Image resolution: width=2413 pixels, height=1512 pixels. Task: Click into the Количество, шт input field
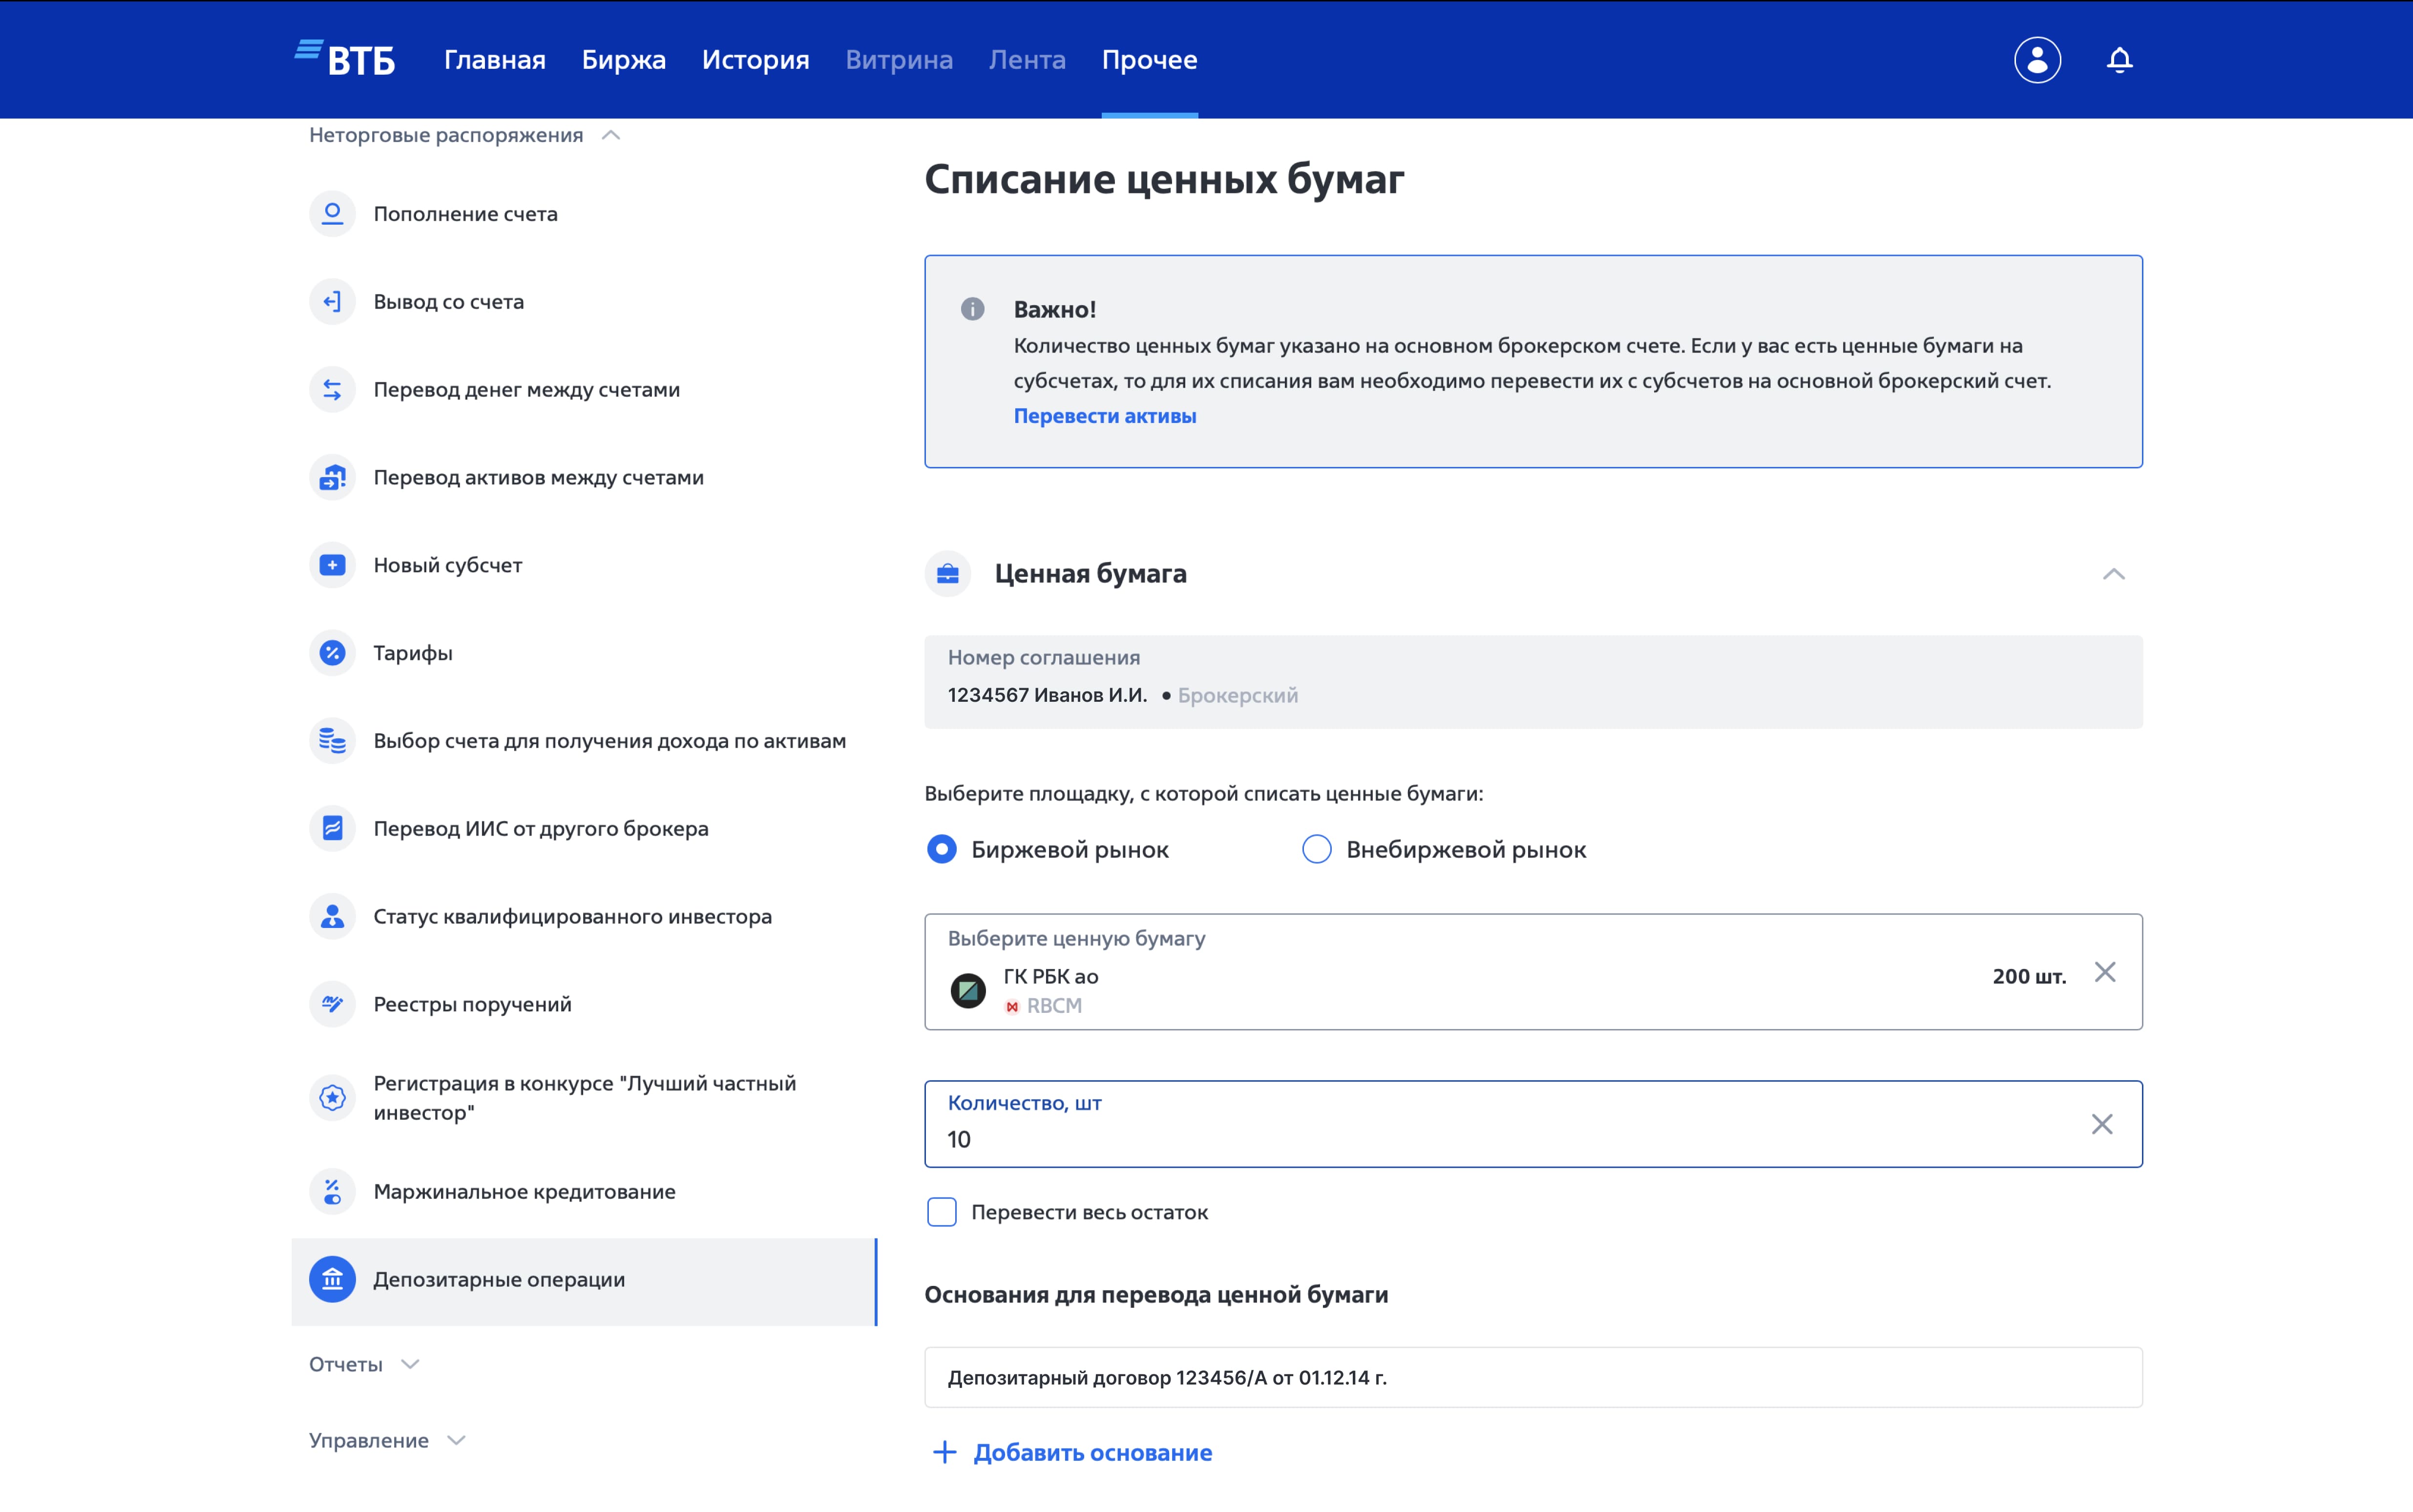[x=1532, y=1124]
